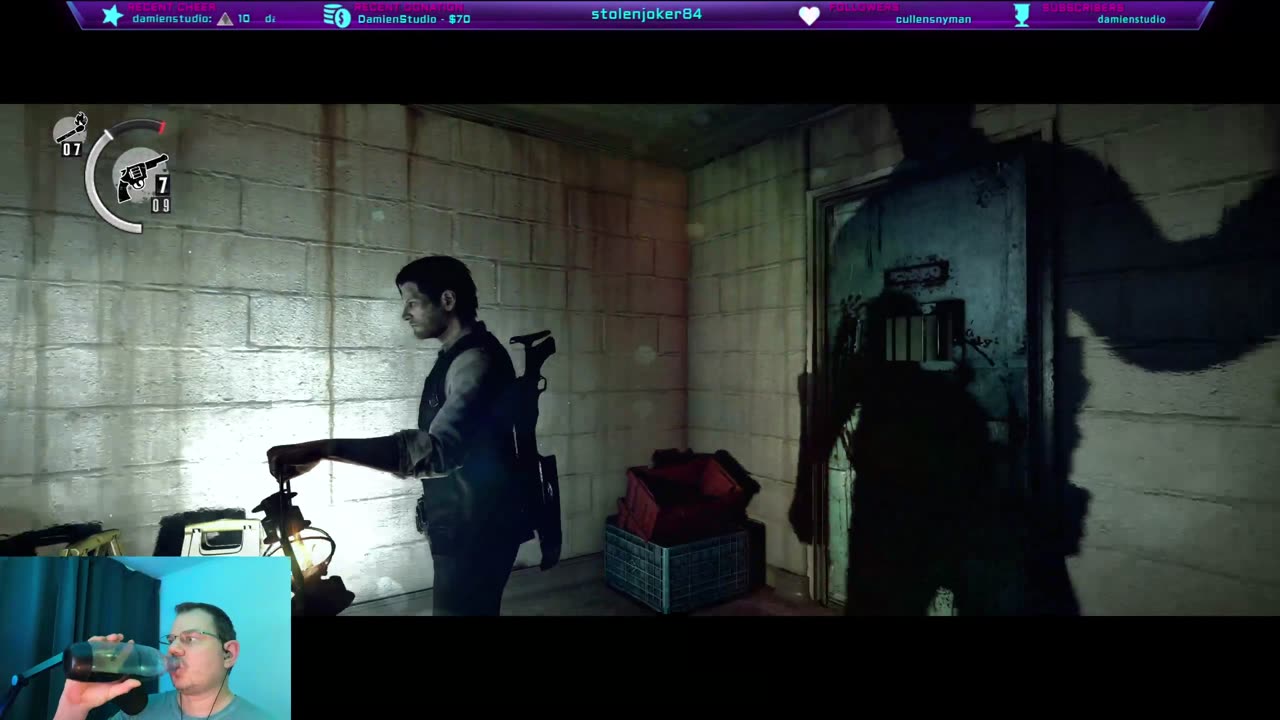The image size is (1280, 720).
Task: Click the "DamienStudio - $70" donation text
Action: pyautogui.click(x=414, y=19)
